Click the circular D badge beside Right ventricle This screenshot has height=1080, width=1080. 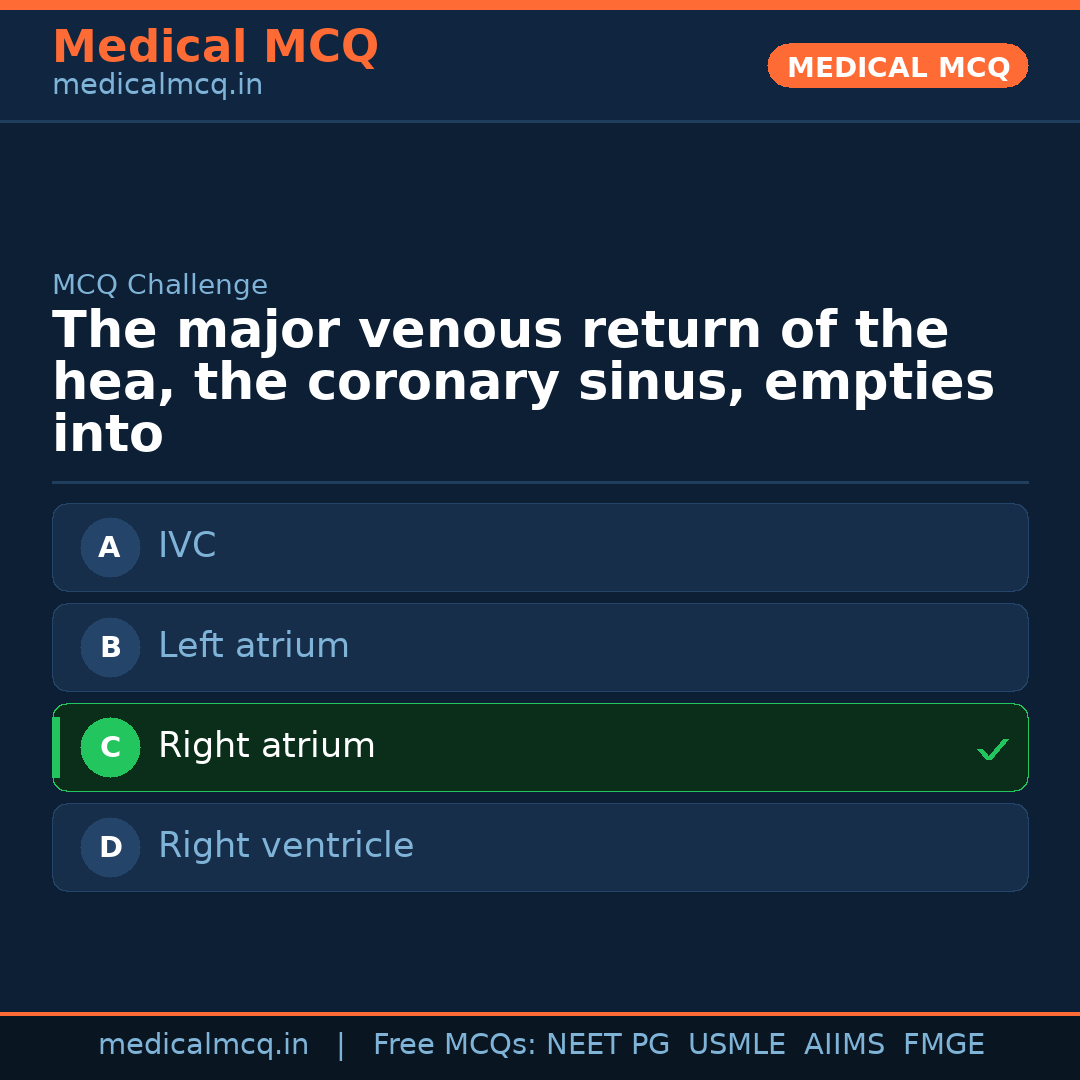[110, 847]
